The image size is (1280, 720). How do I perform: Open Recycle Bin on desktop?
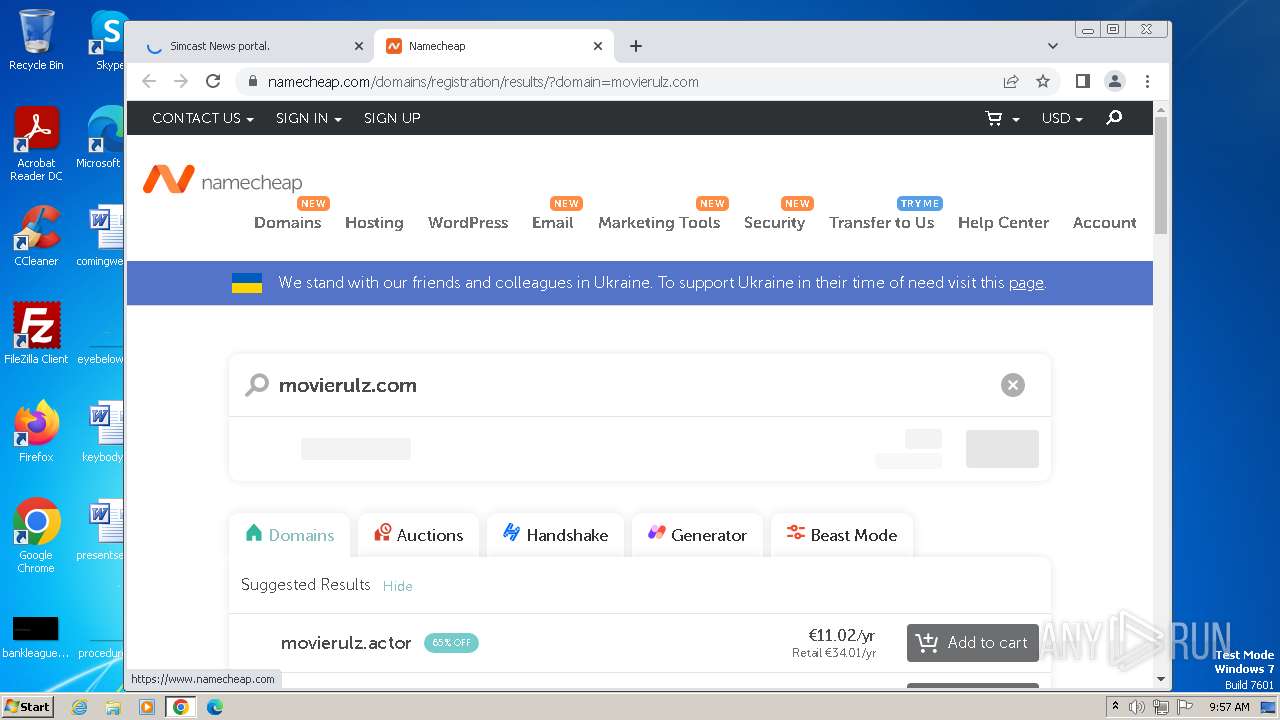click(36, 40)
